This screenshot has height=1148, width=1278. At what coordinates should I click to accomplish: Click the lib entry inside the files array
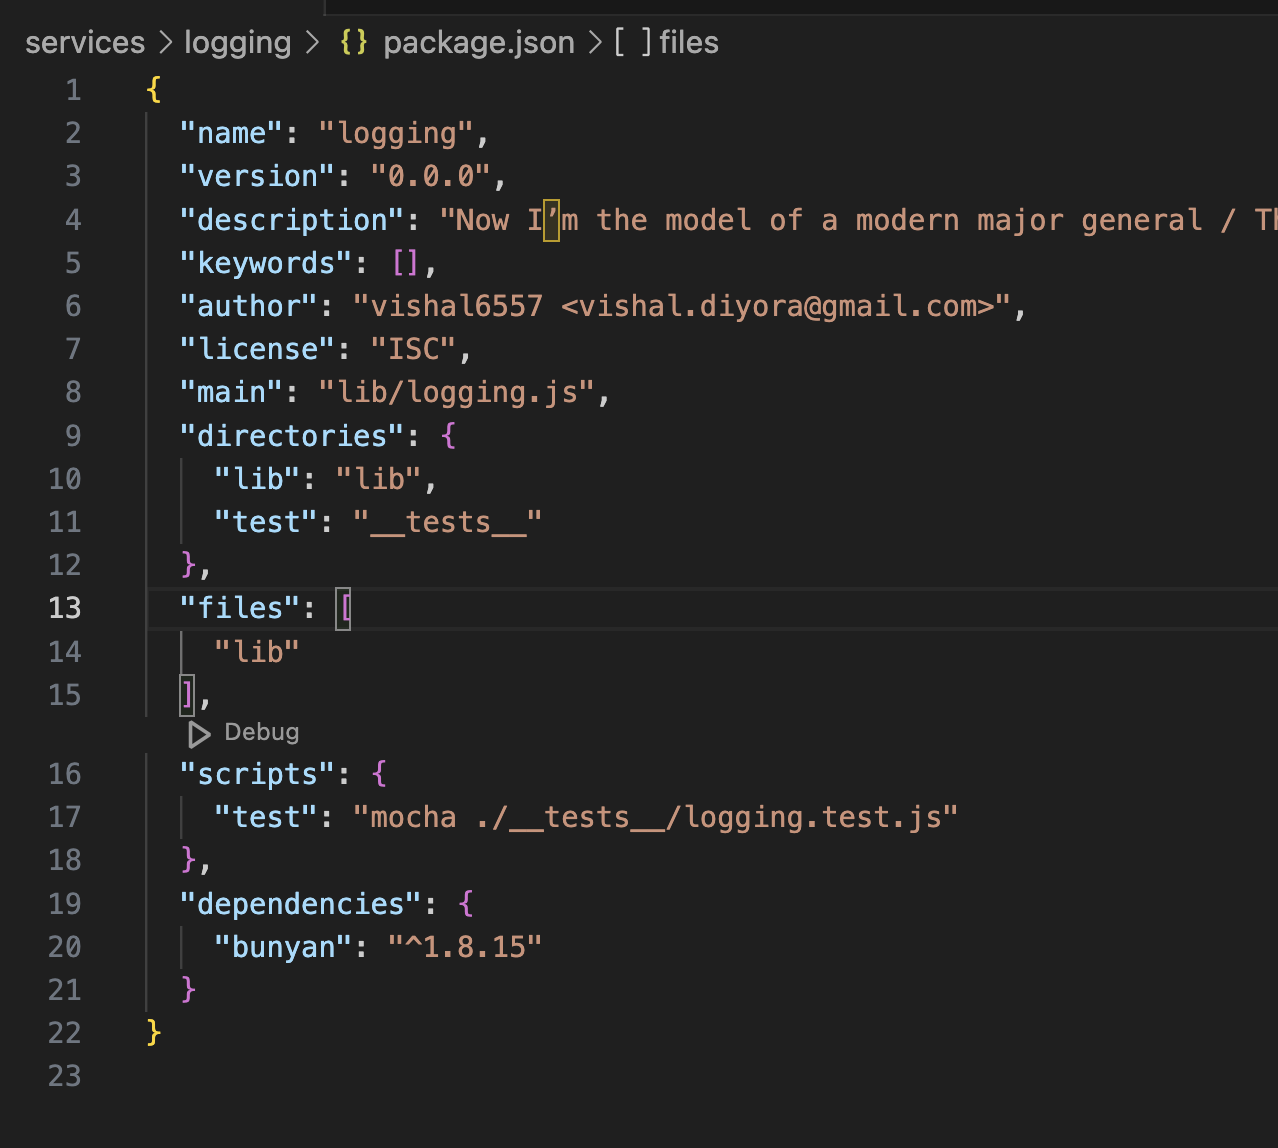pos(256,651)
